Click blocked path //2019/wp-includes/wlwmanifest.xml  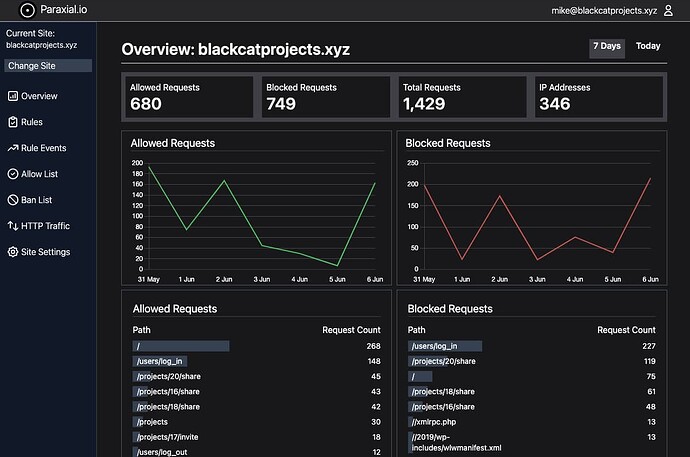pyautogui.click(x=532, y=442)
